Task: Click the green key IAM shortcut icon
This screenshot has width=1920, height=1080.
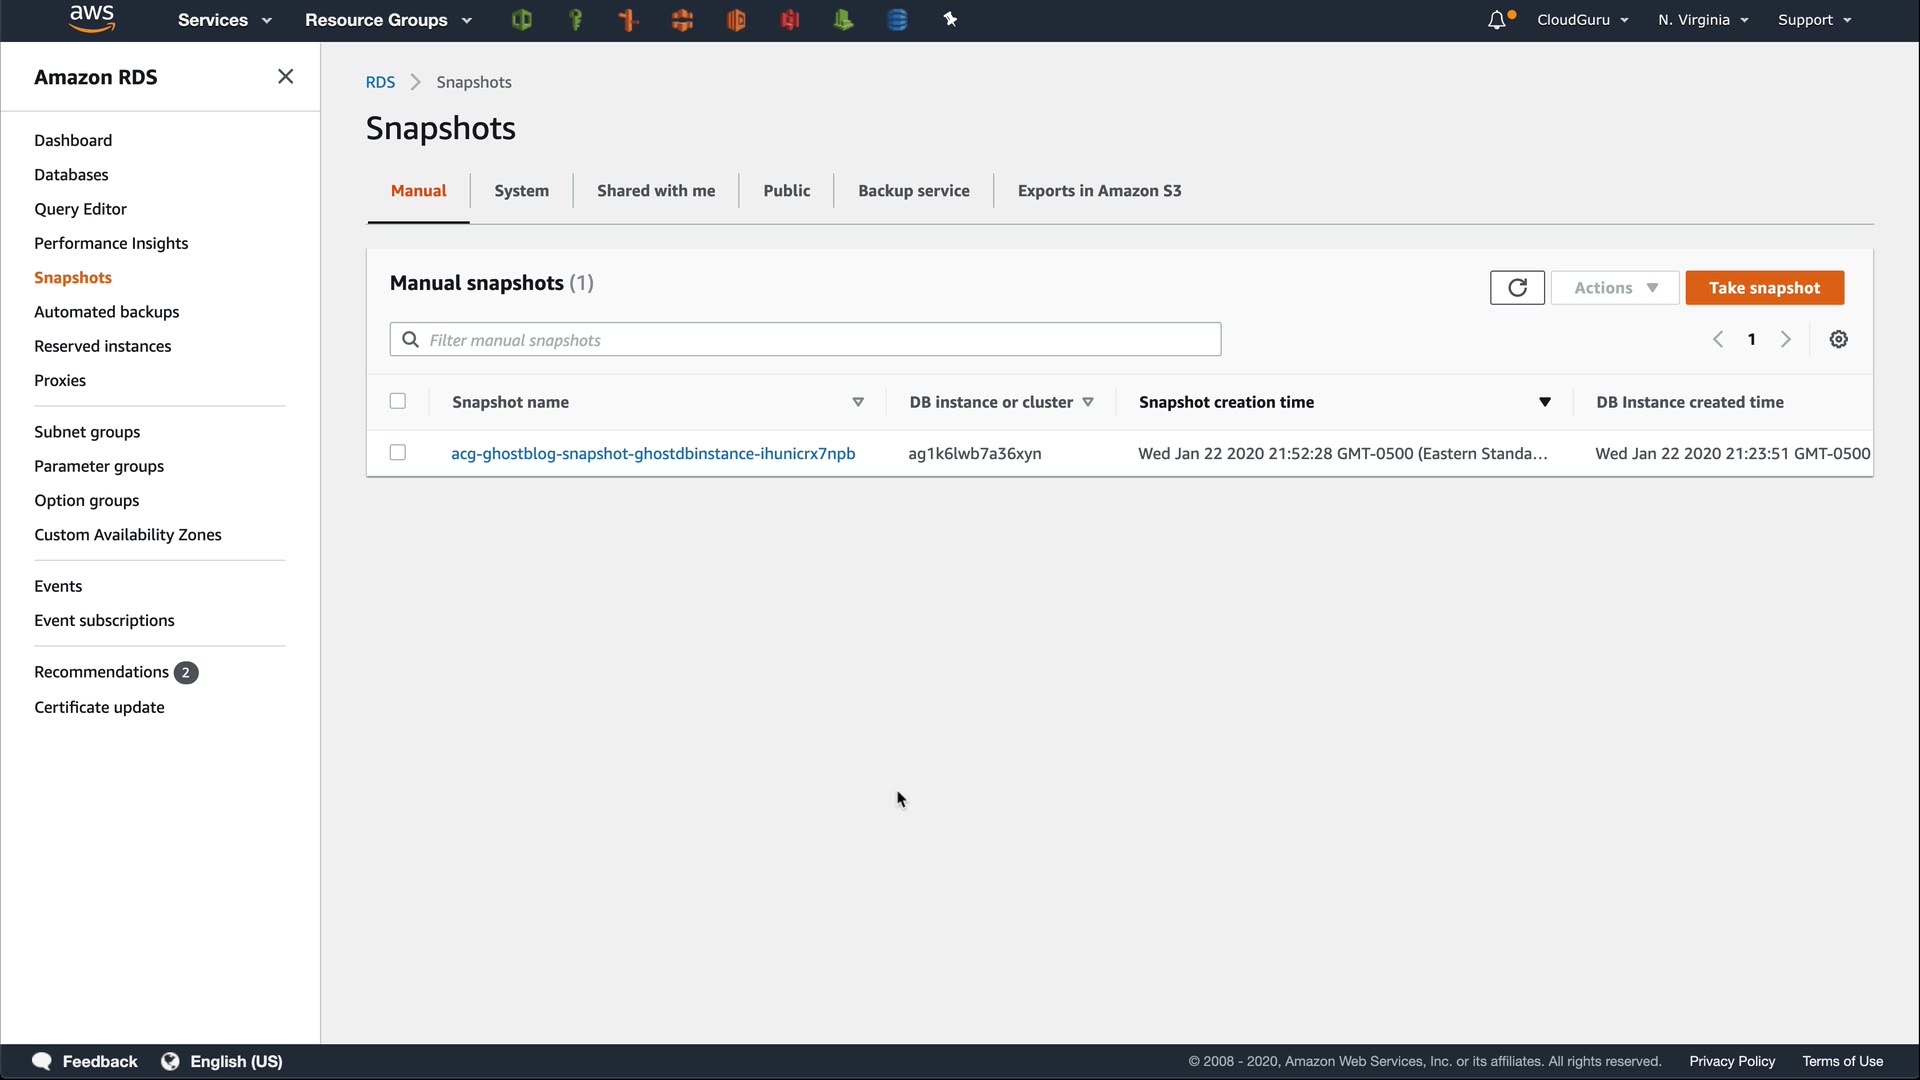Action: pyautogui.click(x=575, y=20)
